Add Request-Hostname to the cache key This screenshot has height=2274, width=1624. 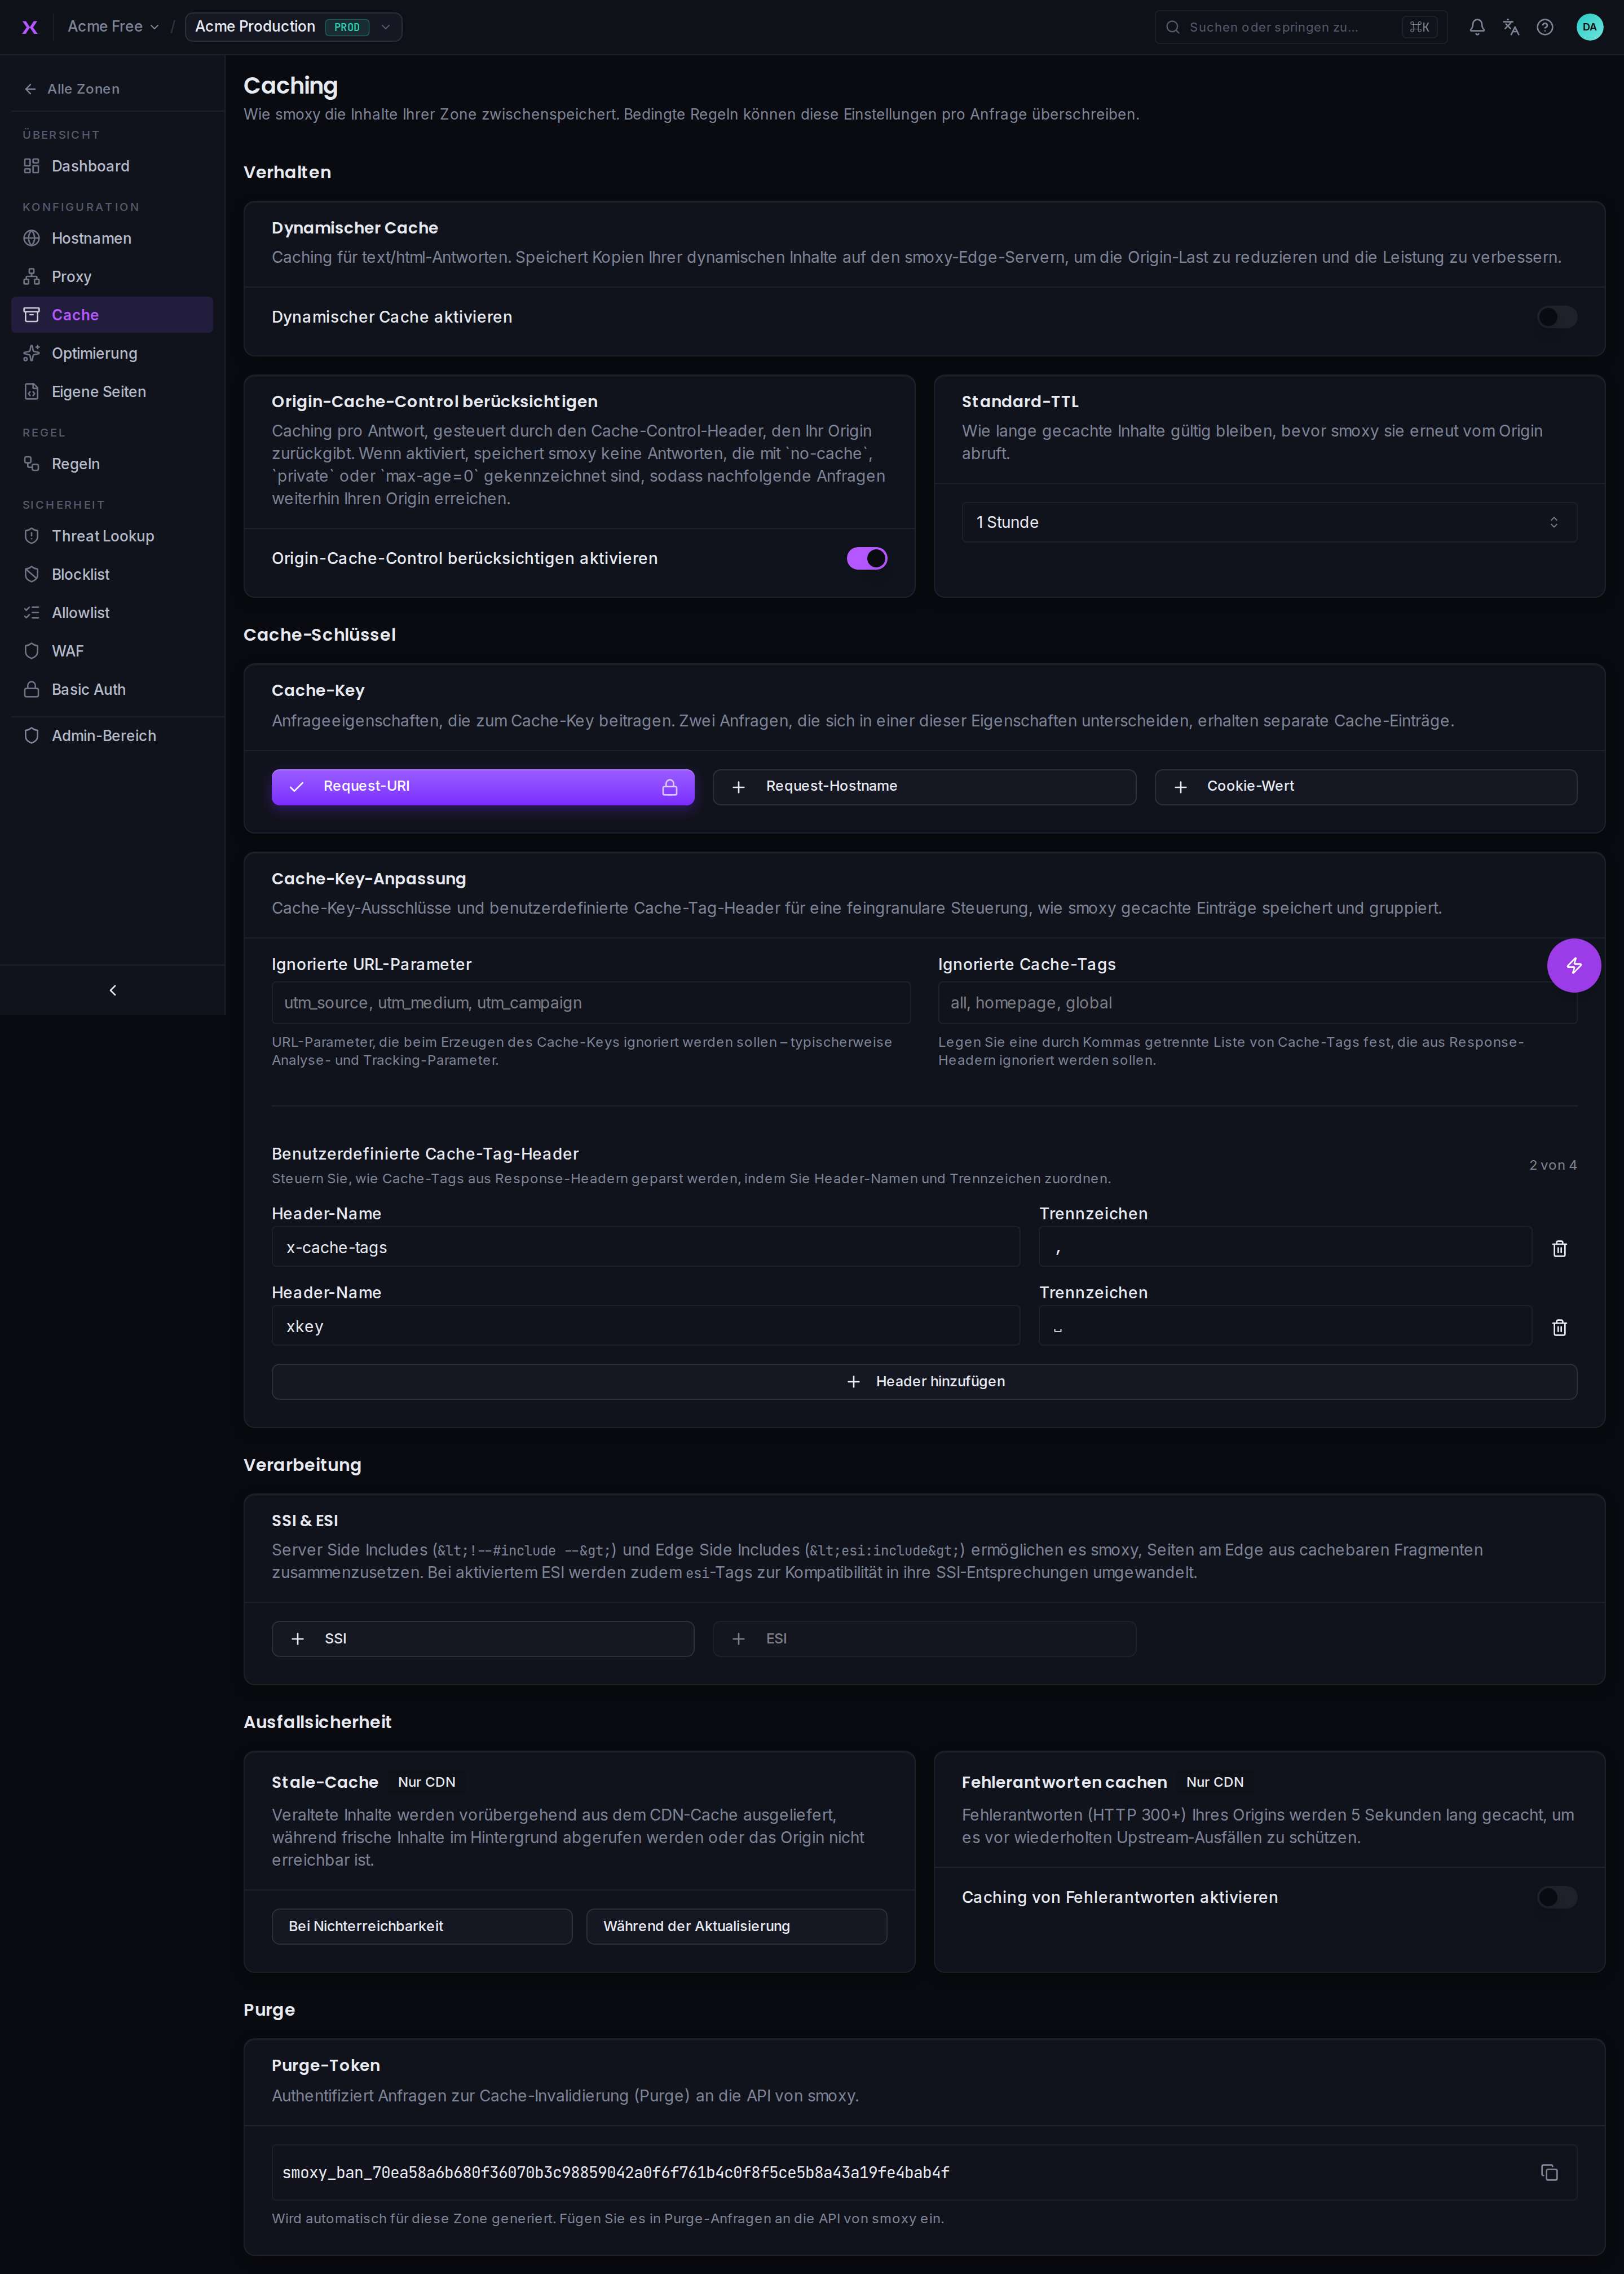pyautogui.click(x=924, y=787)
